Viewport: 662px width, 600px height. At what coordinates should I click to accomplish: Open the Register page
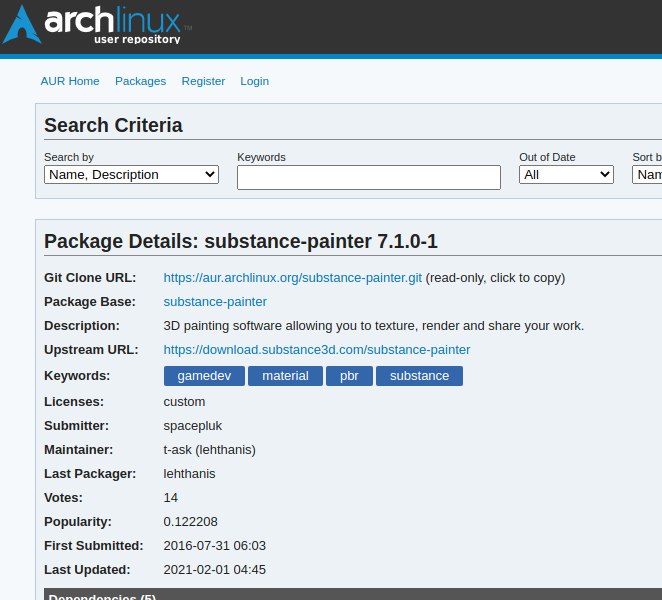(x=203, y=81)
